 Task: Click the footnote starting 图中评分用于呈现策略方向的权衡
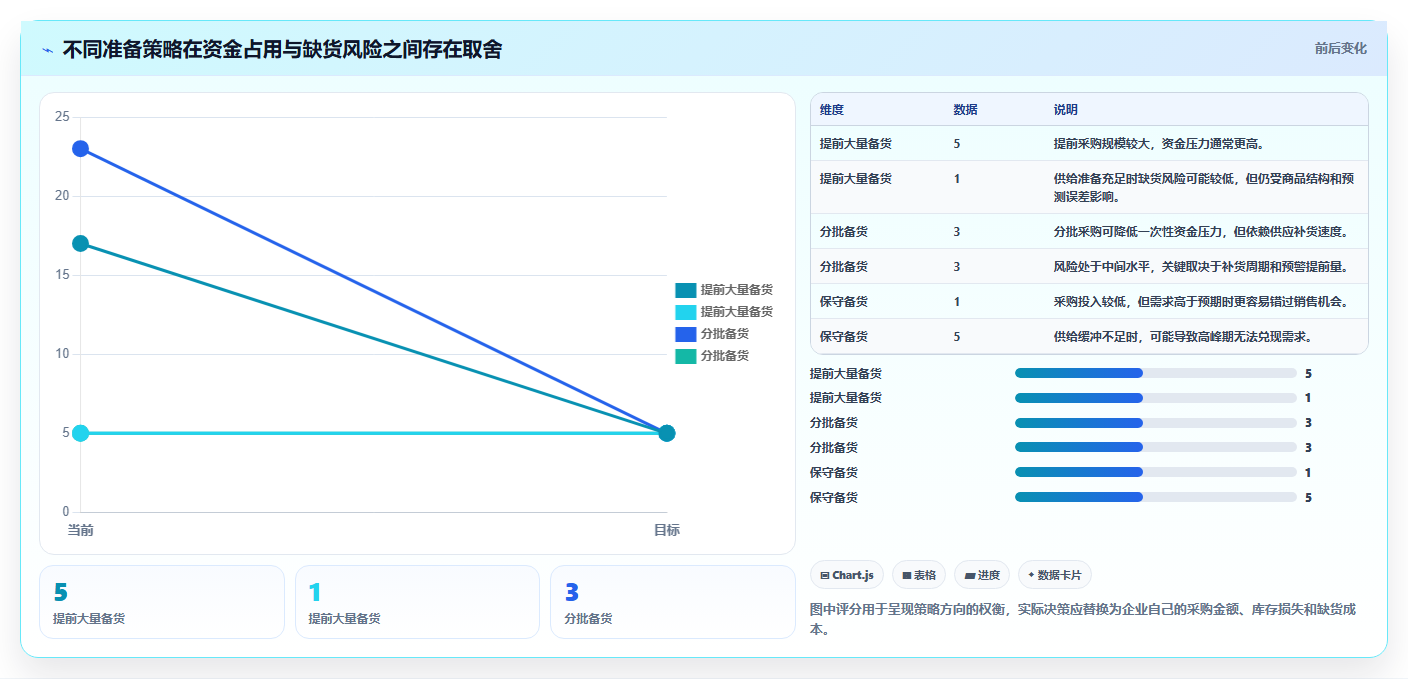(x=1082, y=619)
